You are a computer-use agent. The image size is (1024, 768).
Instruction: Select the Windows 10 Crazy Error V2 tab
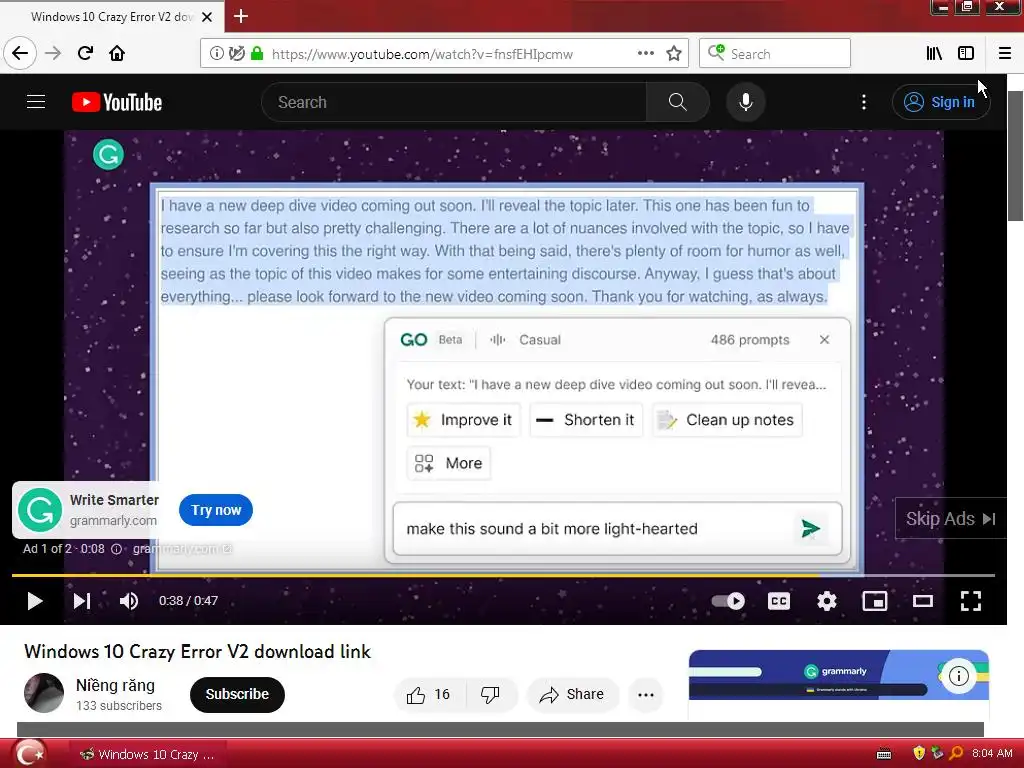click(x=112, y=17)
